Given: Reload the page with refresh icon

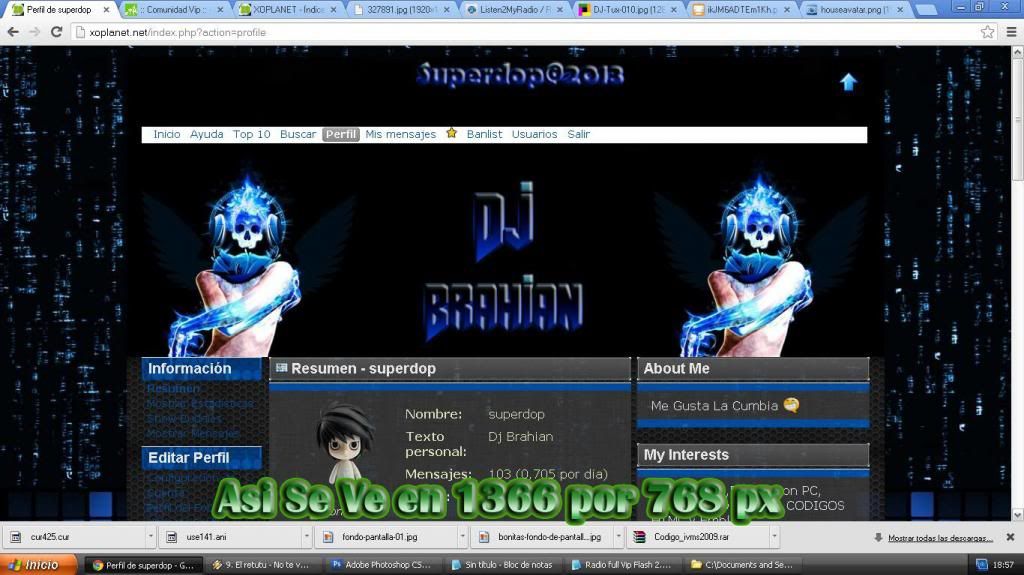Looking at the screenshot, I should tap(57, 32).
